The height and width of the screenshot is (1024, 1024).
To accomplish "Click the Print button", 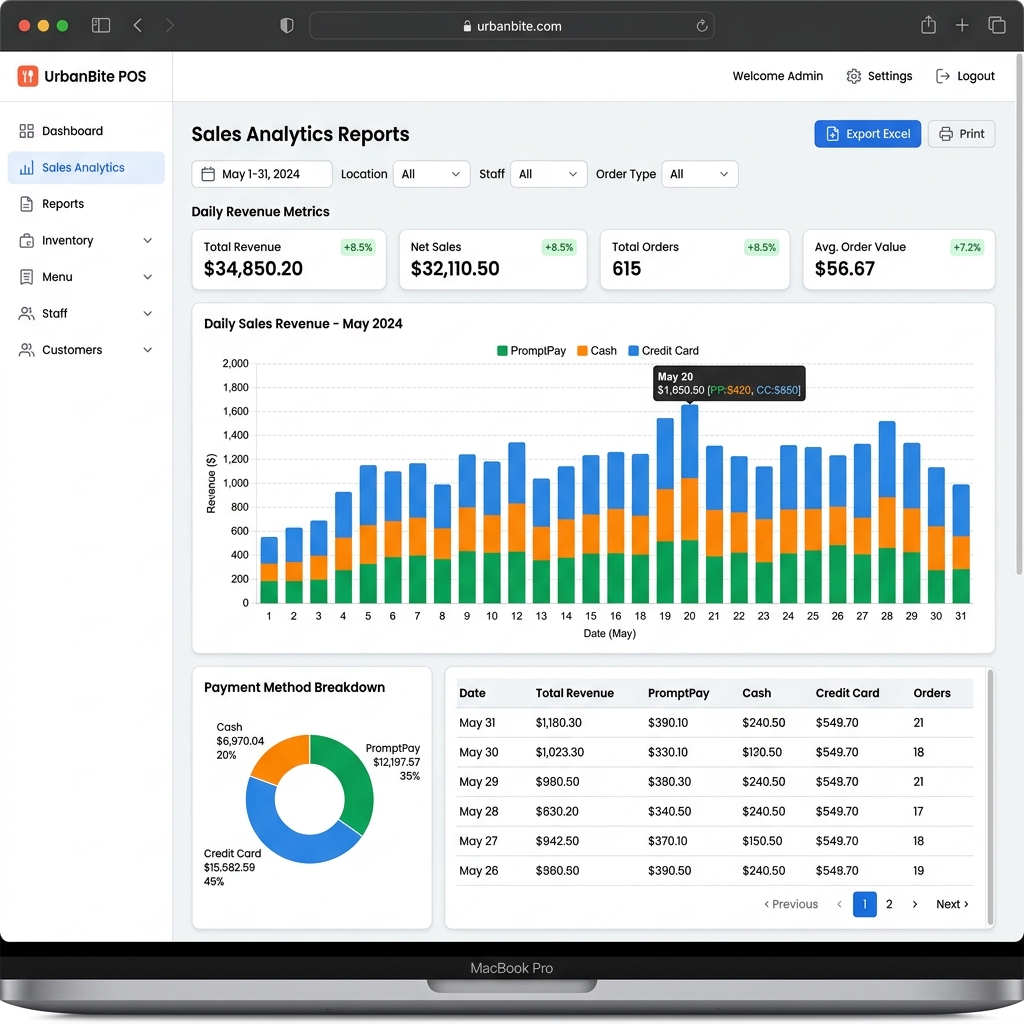I will point(961,134).
